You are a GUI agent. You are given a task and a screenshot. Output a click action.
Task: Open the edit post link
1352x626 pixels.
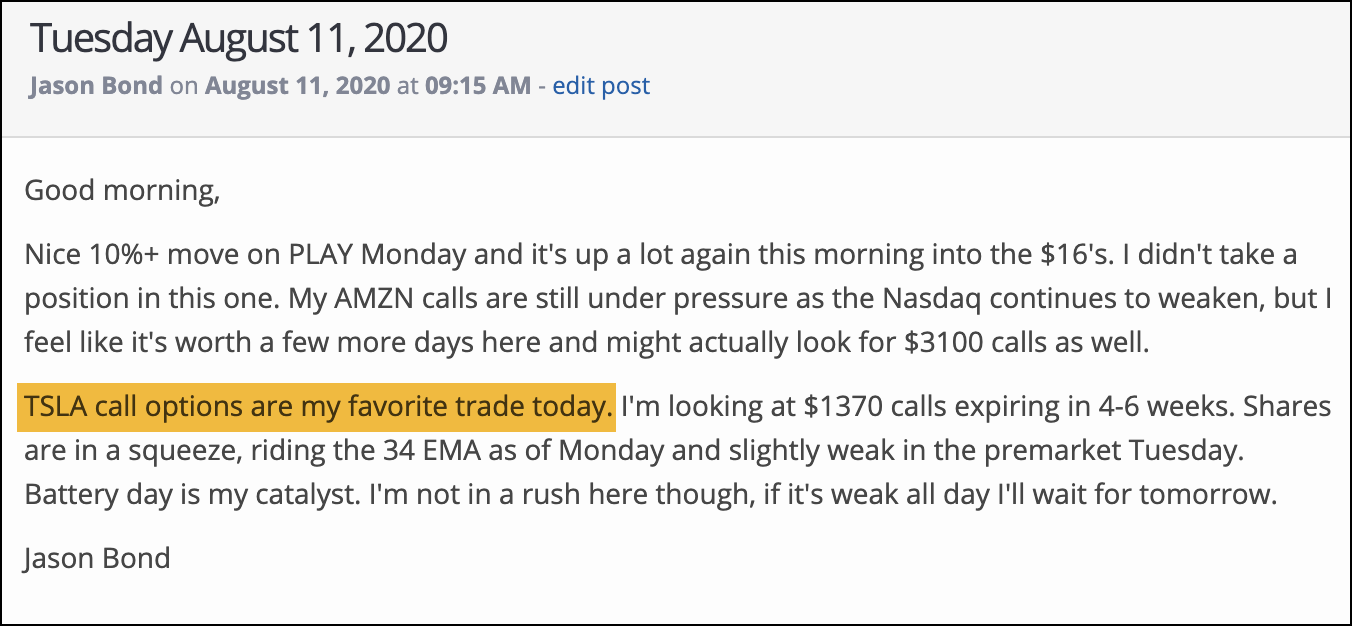pos(601,86)
